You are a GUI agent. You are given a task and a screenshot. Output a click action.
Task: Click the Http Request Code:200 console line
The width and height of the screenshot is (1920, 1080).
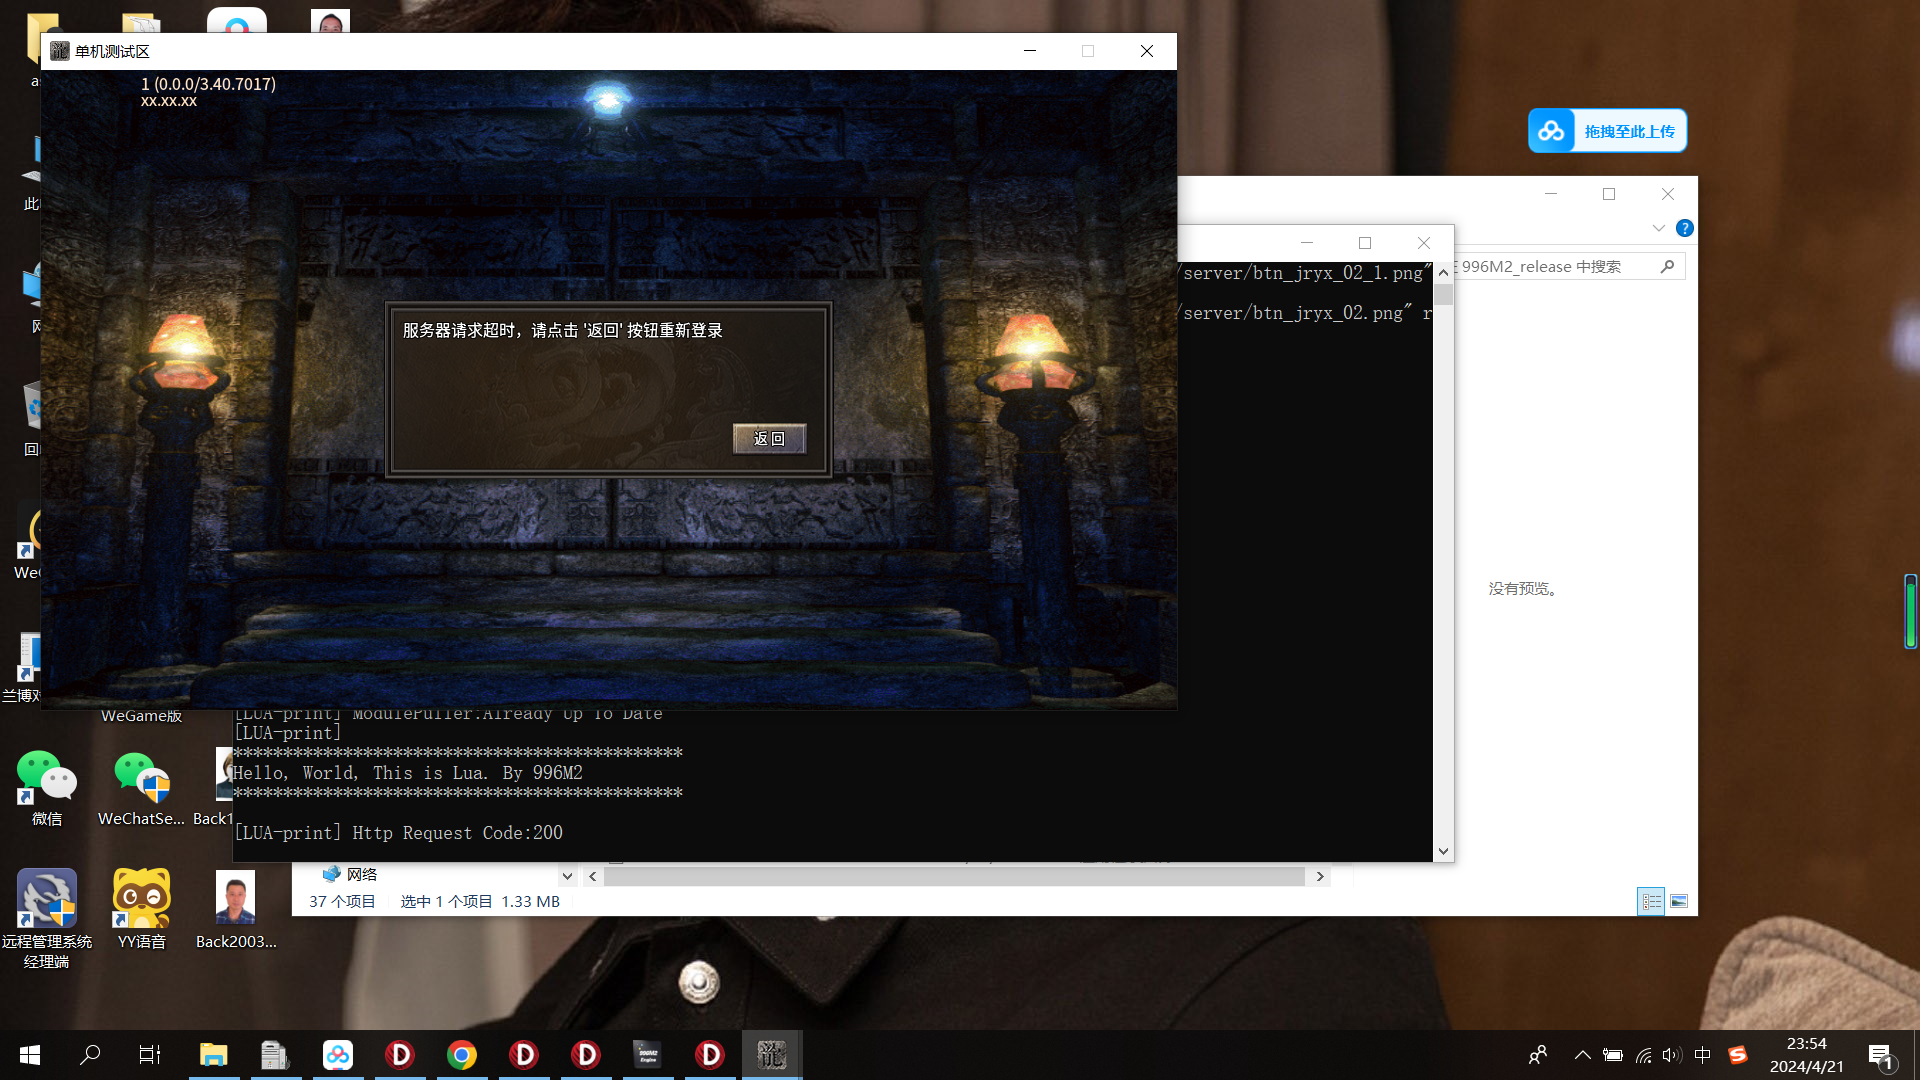pyautogui.click(x=398, y=833)
